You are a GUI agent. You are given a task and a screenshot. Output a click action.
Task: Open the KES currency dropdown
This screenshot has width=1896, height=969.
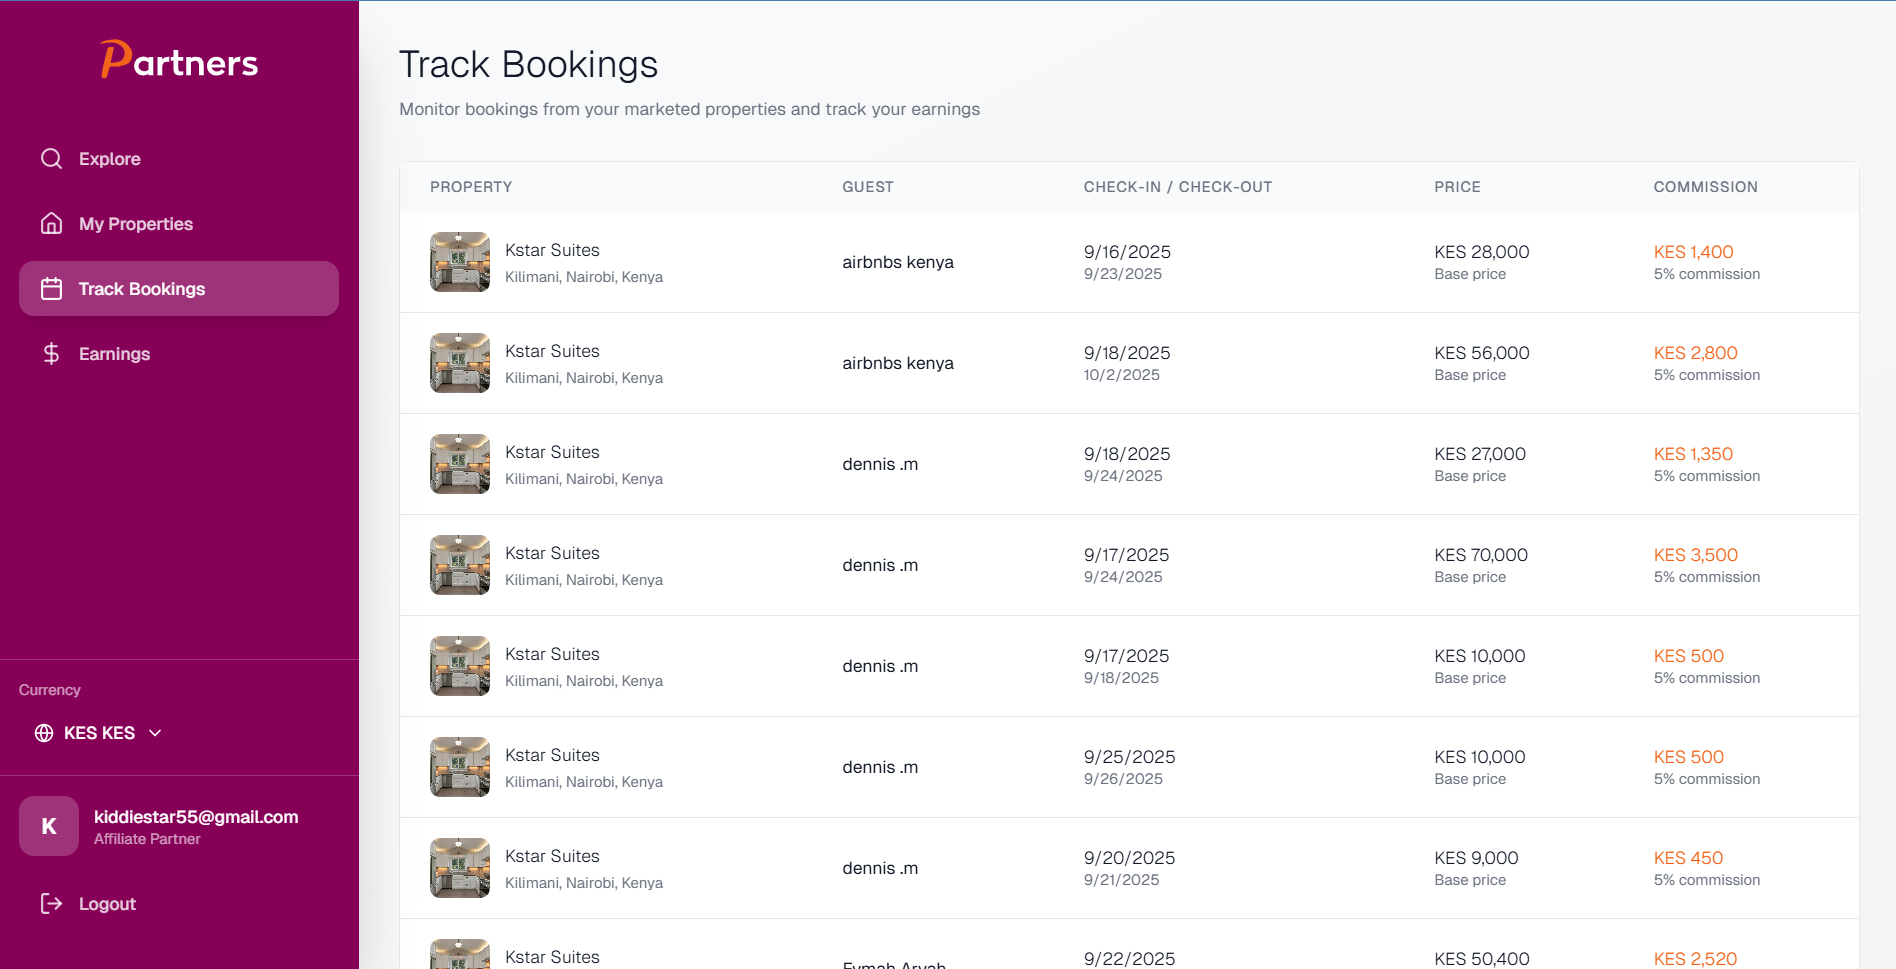point(98,732)
